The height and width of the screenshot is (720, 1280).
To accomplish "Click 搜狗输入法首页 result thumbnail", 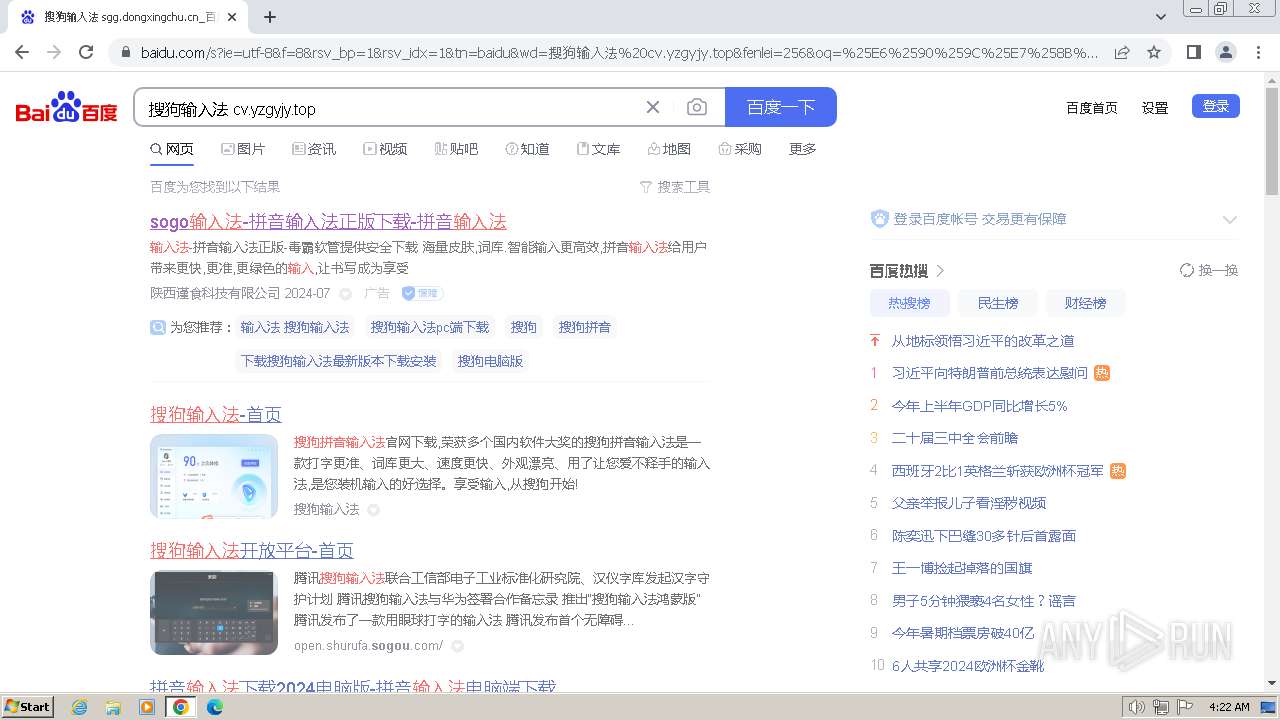I will coord(214,476).
